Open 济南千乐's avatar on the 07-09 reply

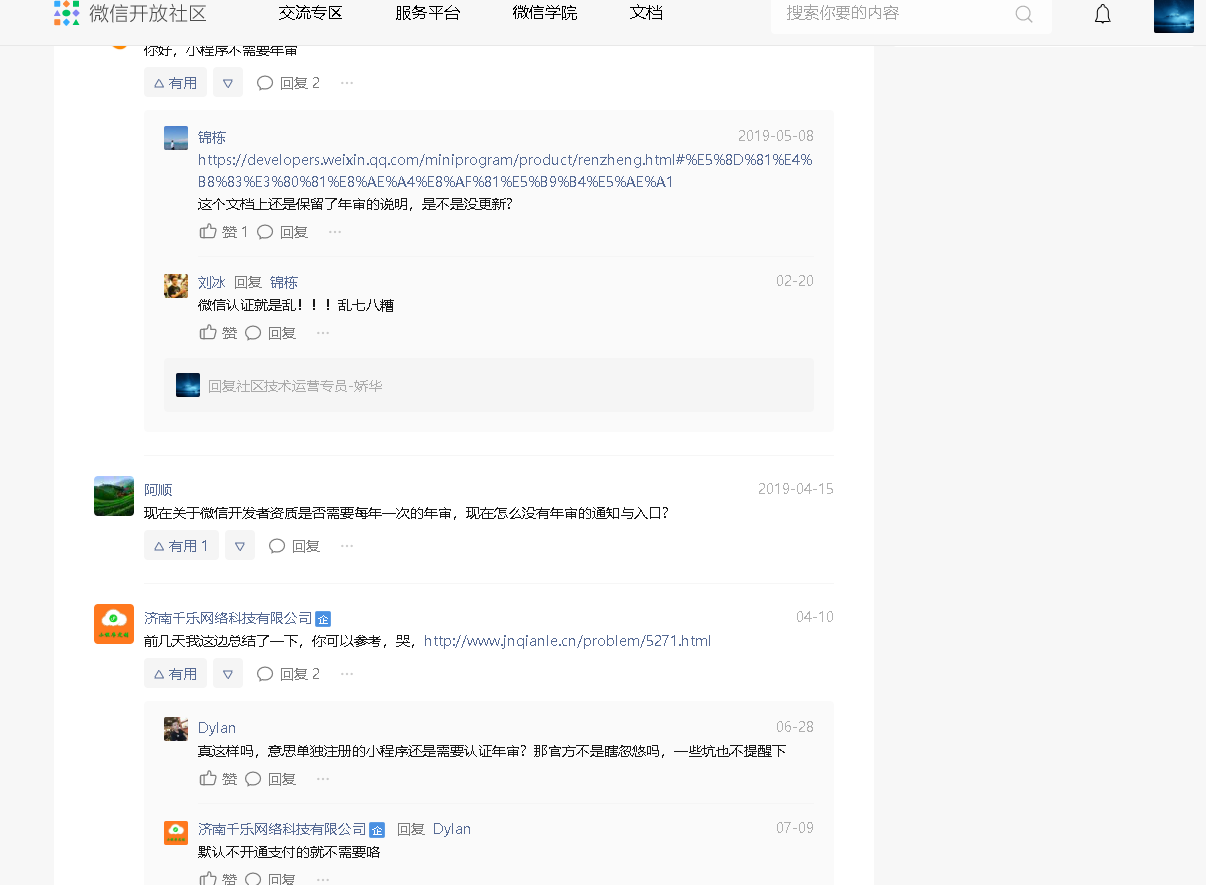tap(176, 833)
